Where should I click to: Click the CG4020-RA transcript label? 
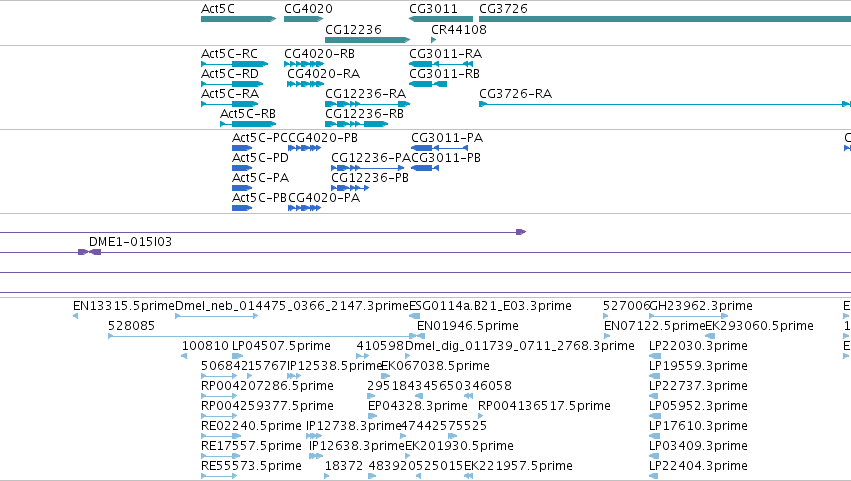point(323,74)
